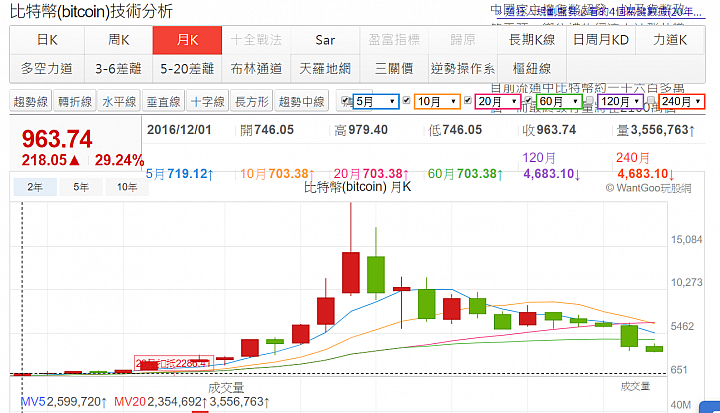Click the MV20 2,354,692 volume average label

(x=160, y=402)
